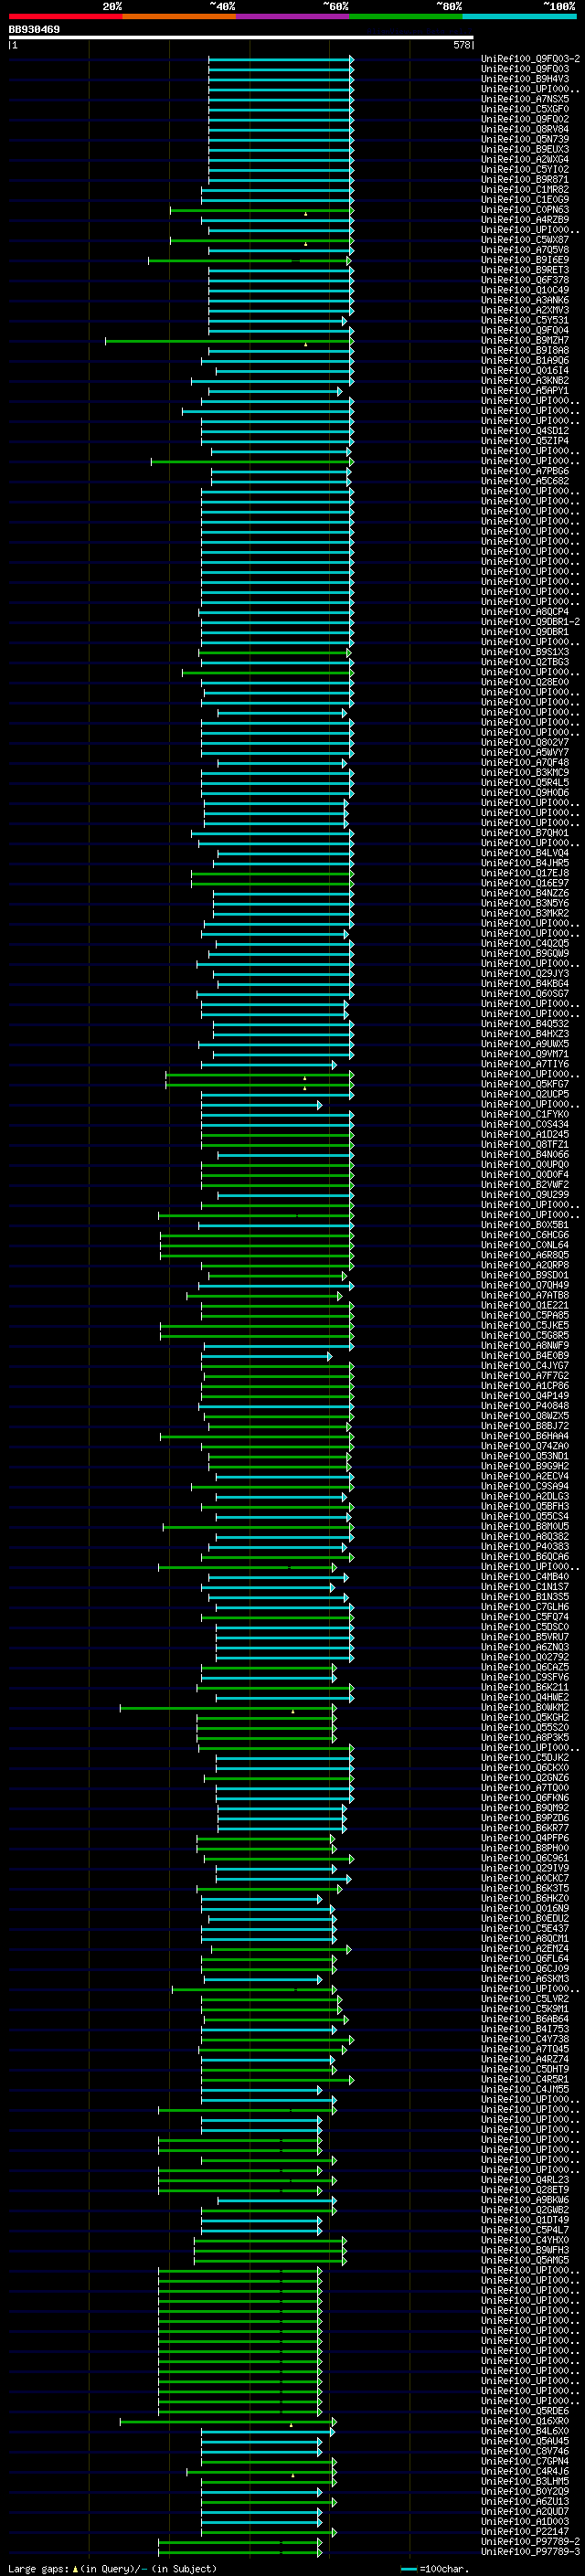Click hit label UniRef100_Q5N739
Viewport: 585px width, 2576px height.
[525, 139]
